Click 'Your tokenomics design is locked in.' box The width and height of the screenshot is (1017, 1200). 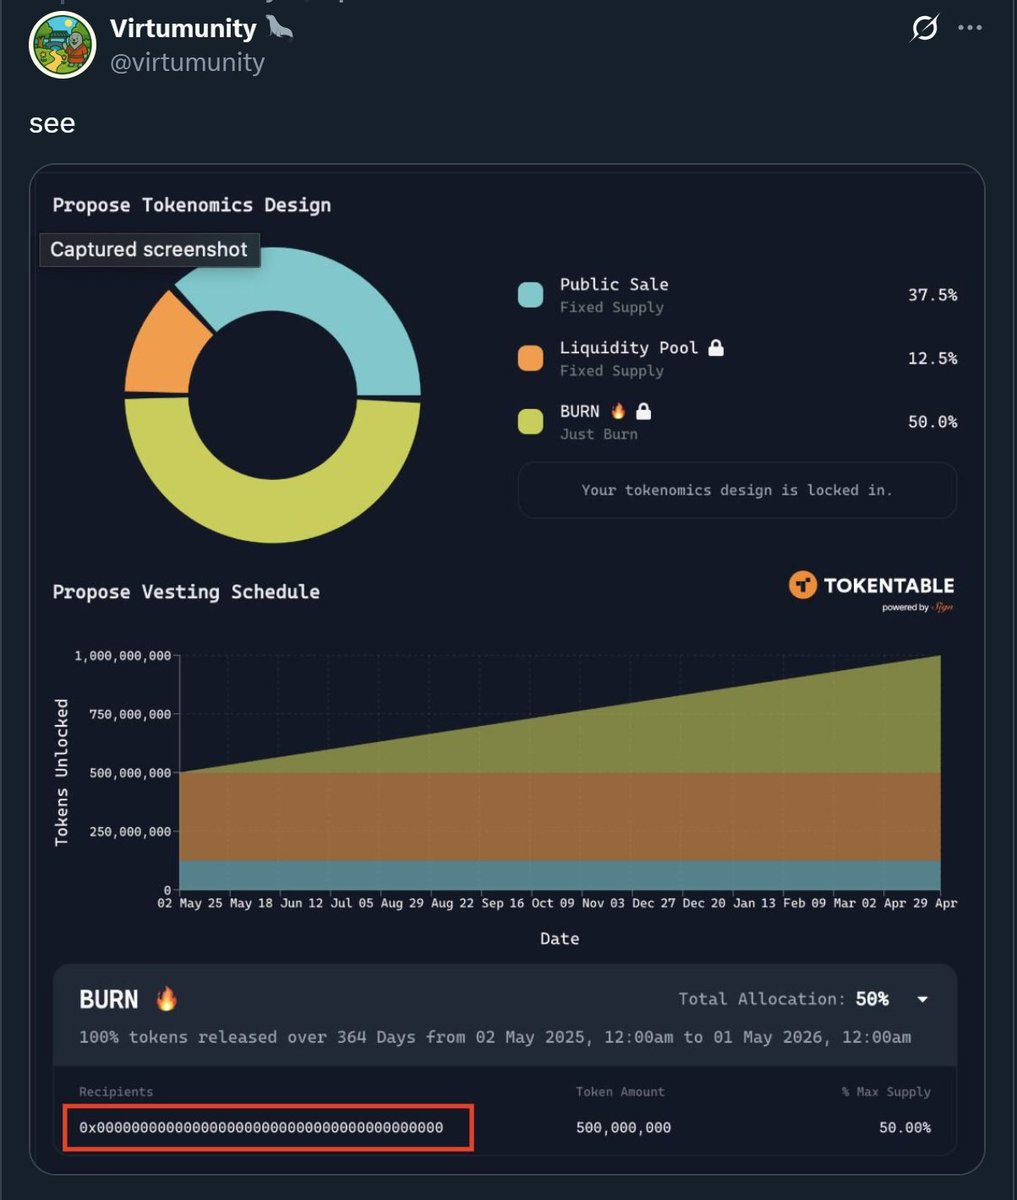pos(737,490)
